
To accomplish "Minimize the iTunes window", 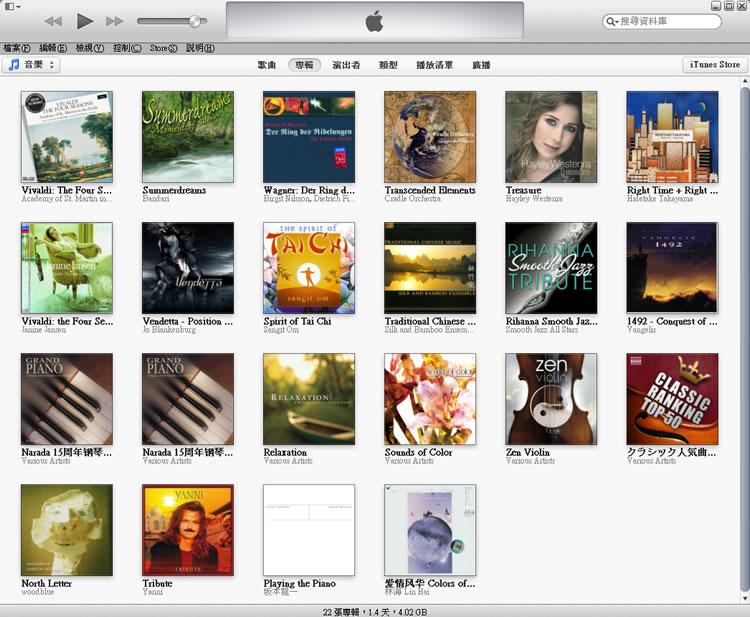I will point(716,6).
